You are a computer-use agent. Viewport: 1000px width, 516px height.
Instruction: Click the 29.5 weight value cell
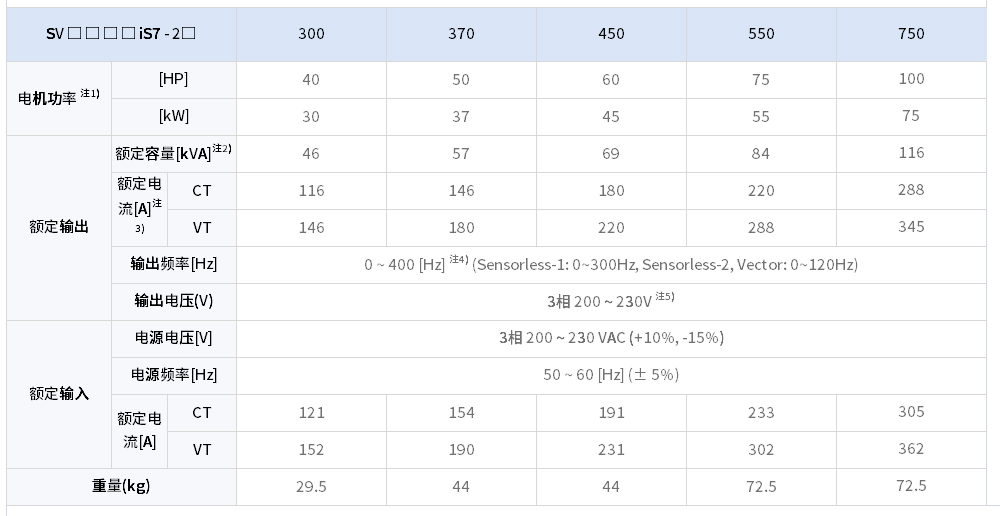coord(311,487)
